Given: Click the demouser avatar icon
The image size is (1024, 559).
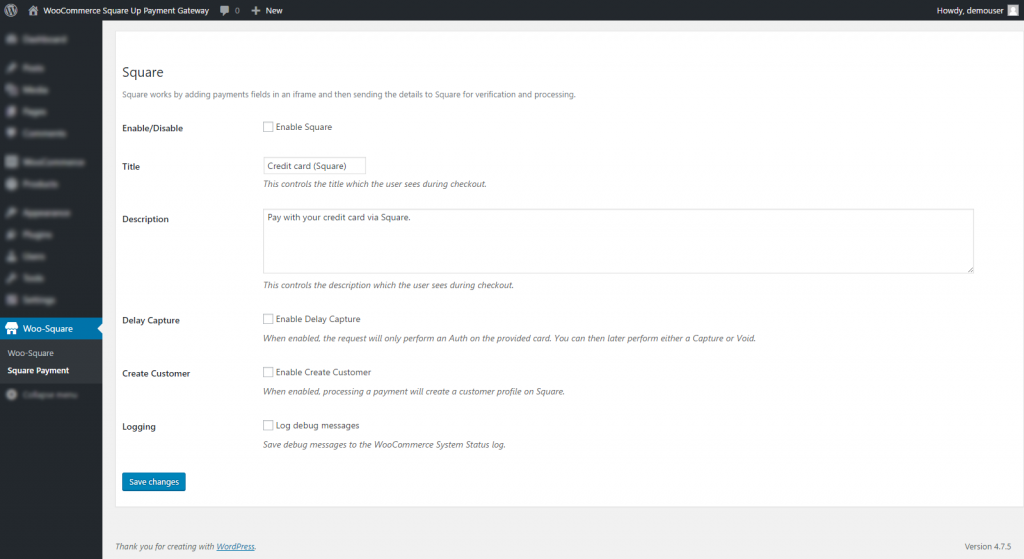Looking at the screenshot, I should point(1012,10).
